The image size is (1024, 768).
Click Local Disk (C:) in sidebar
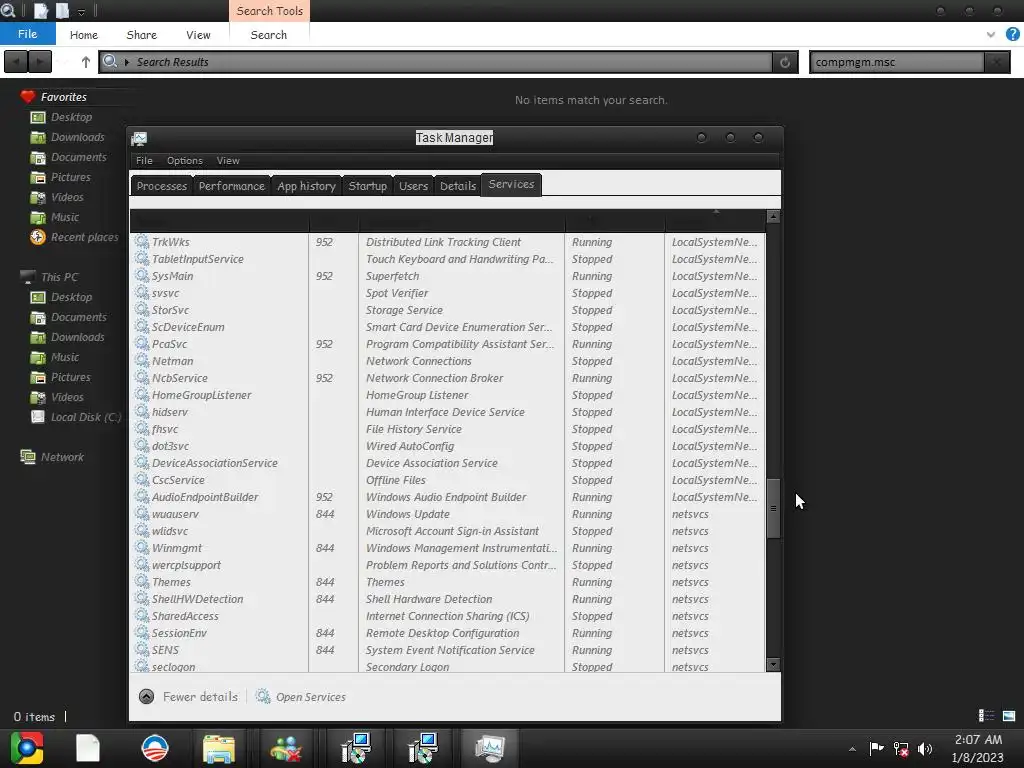click(86, 417)
